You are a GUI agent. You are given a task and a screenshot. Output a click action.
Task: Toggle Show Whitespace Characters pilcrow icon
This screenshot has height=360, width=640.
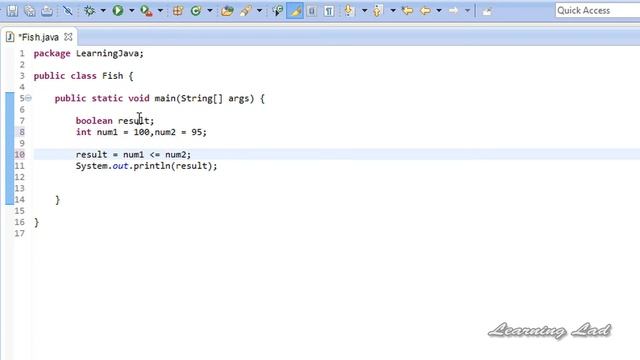(329, 11)
